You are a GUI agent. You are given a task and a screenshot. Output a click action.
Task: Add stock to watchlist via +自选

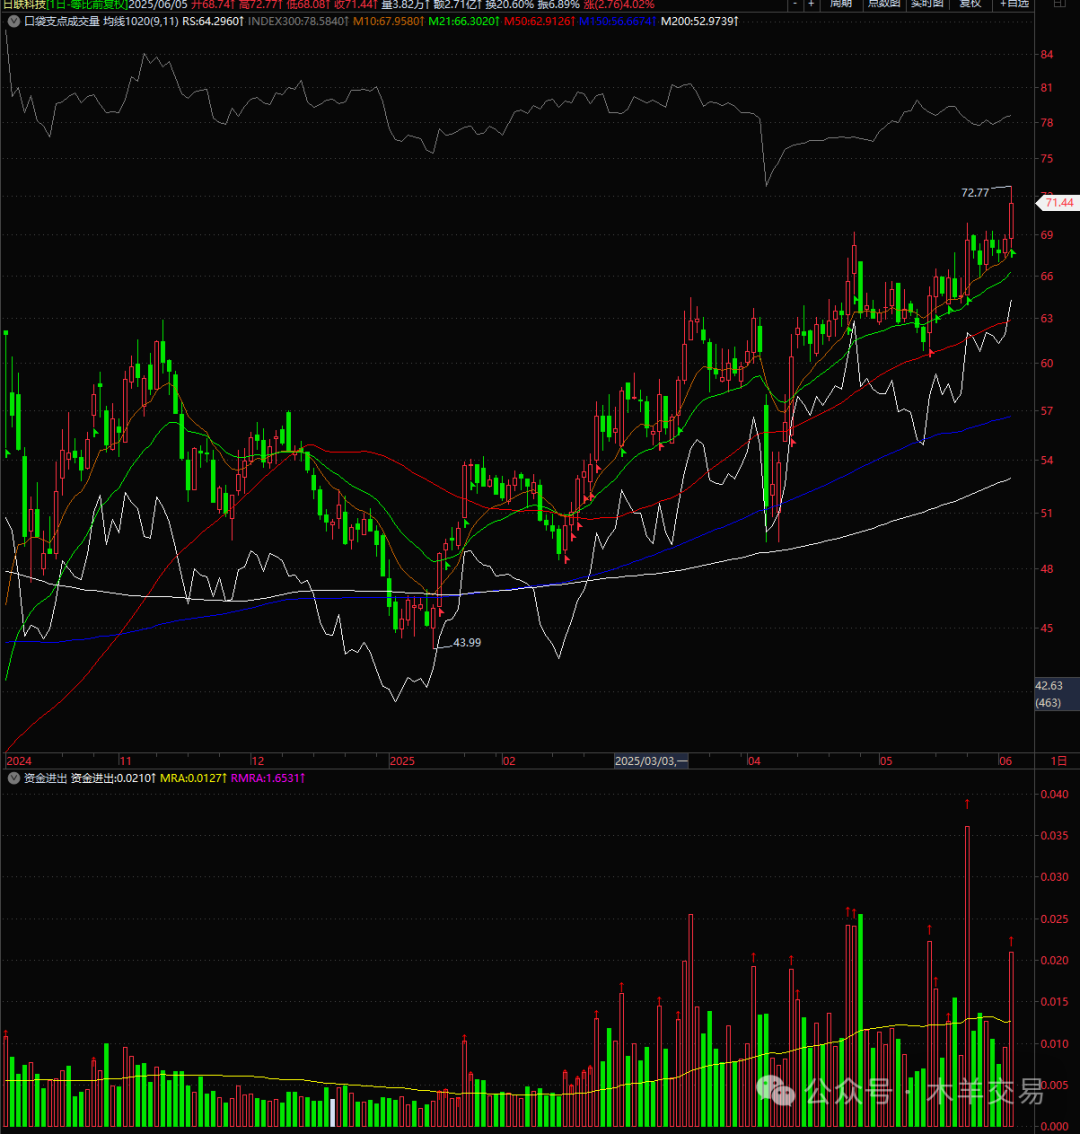(1013, 4)
